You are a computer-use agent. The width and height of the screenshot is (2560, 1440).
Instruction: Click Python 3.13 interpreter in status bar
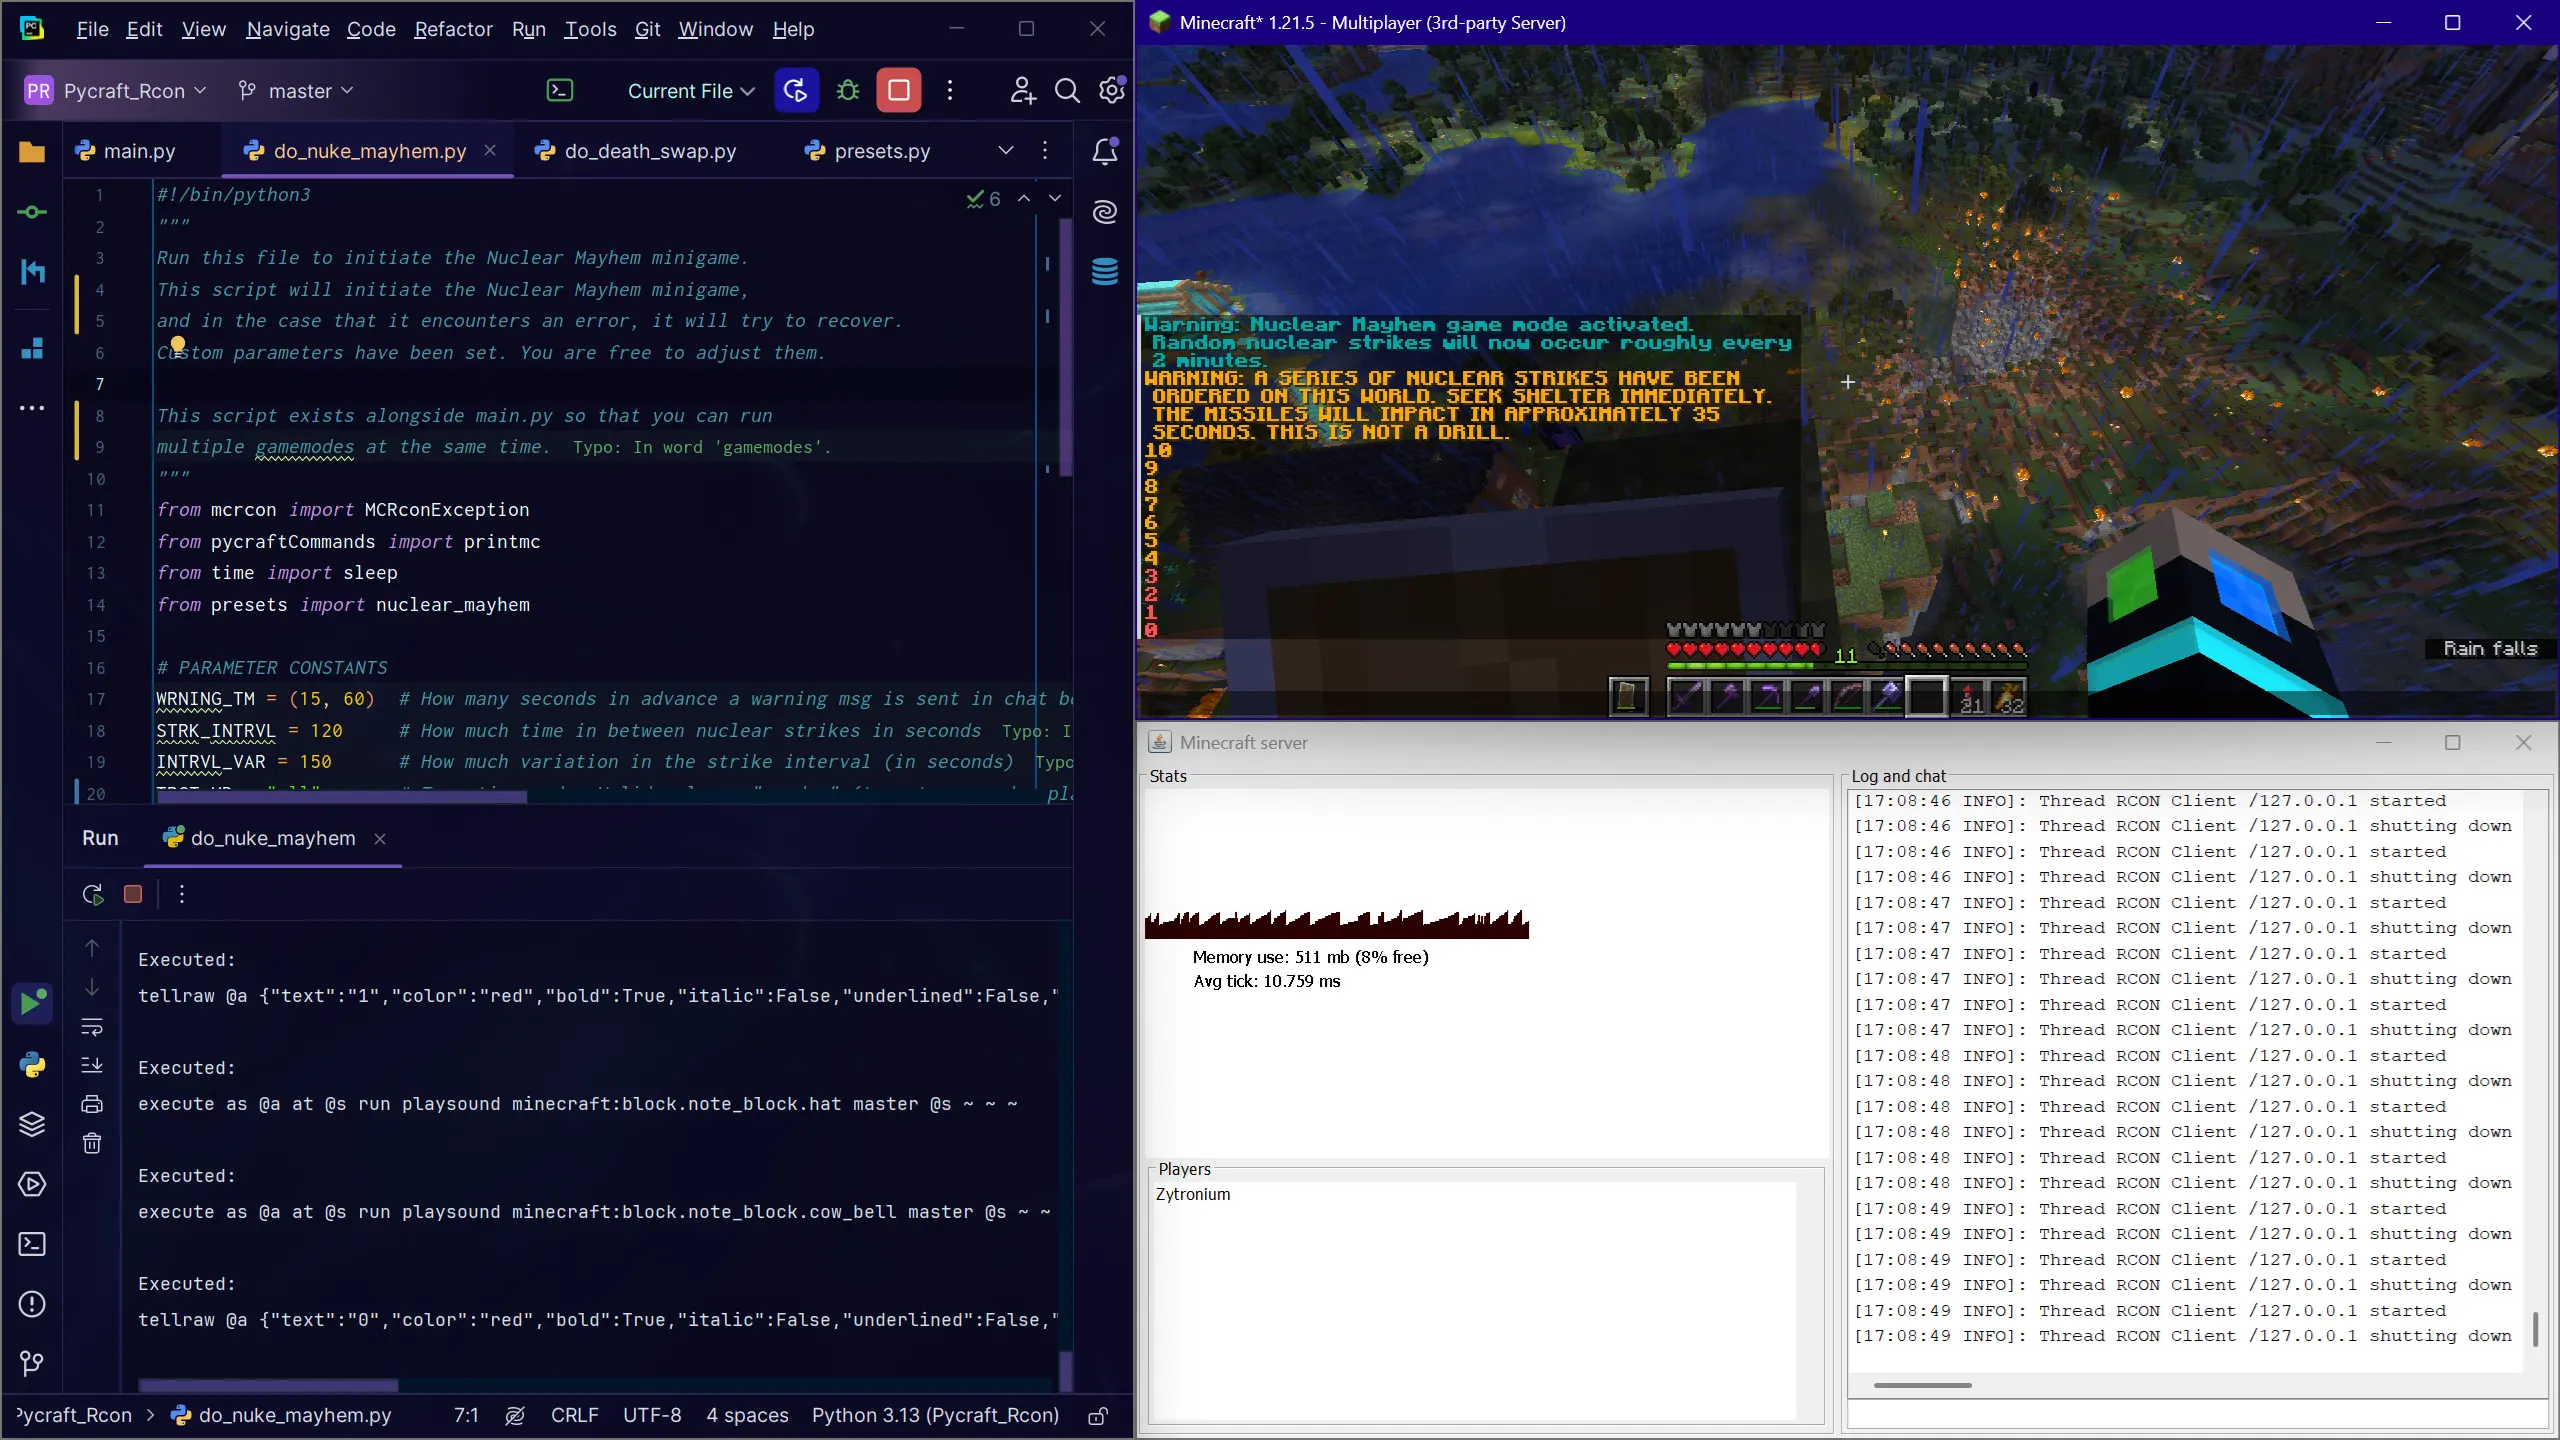[x=934, y=1416]
